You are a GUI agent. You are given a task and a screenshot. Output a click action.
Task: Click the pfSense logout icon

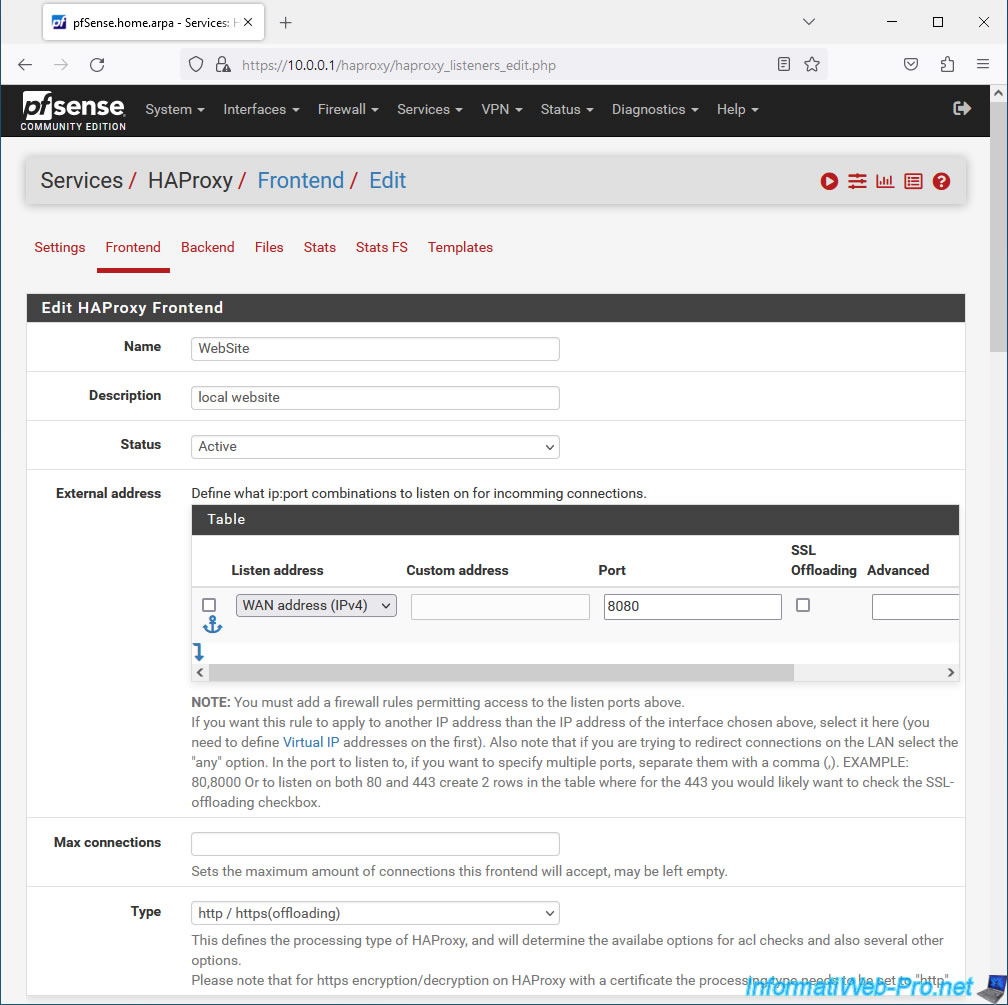[961, 108]
